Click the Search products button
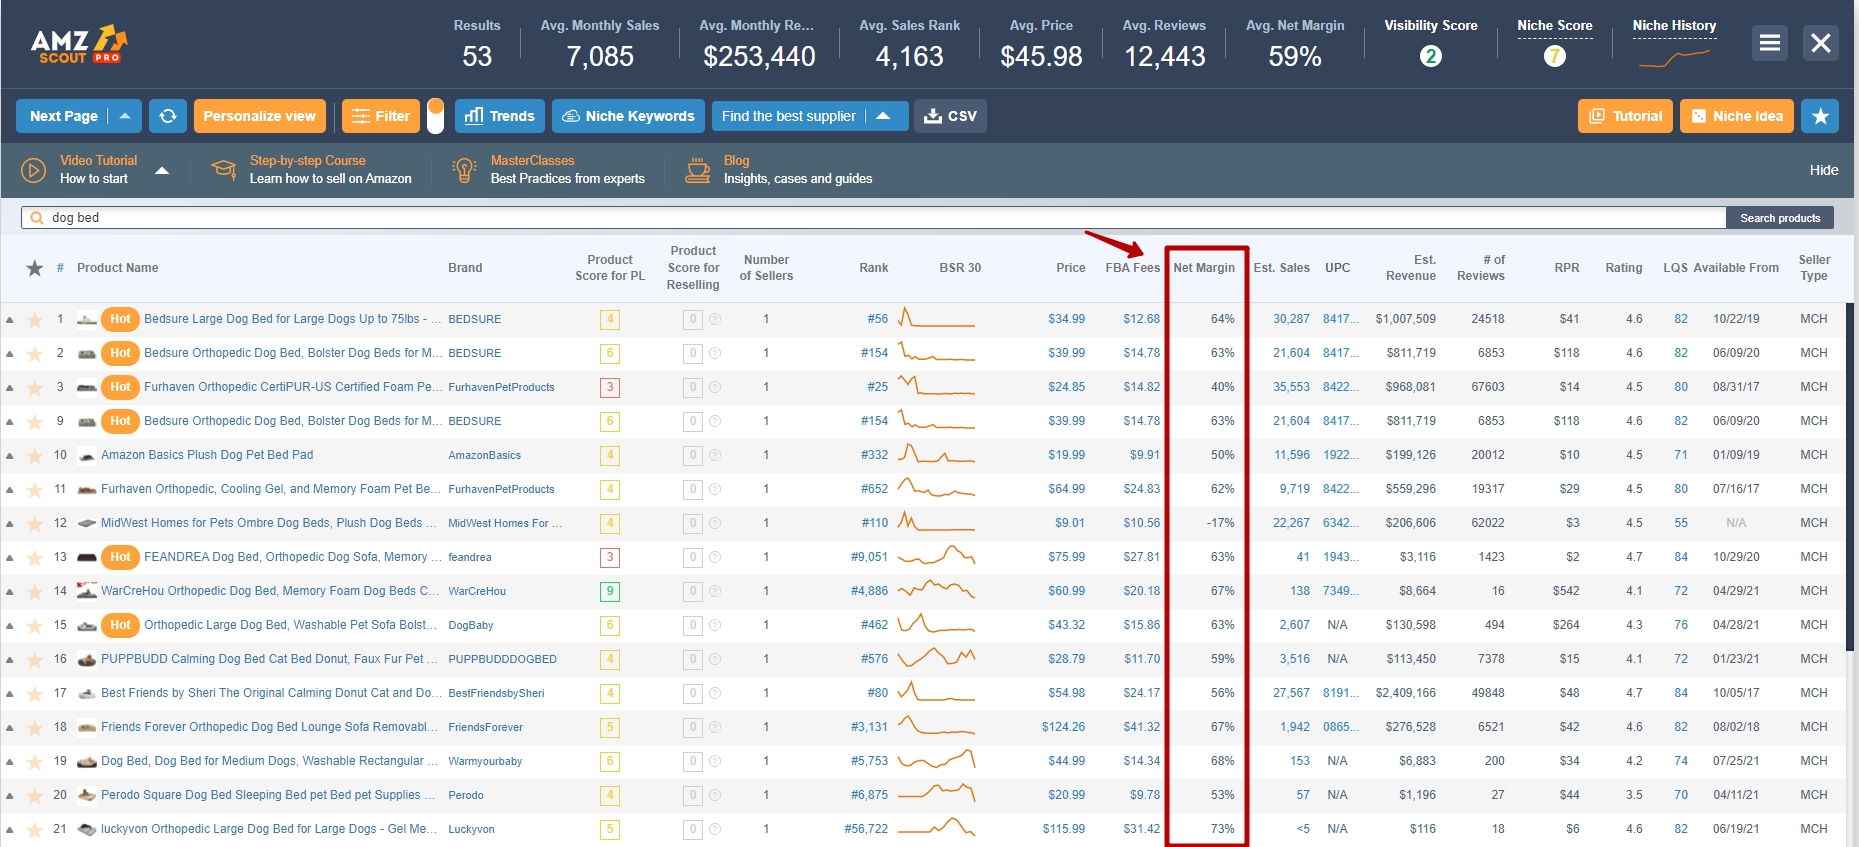This screenshot has height=847, width=1859. pyautogui.click(x=1780, y=218)
